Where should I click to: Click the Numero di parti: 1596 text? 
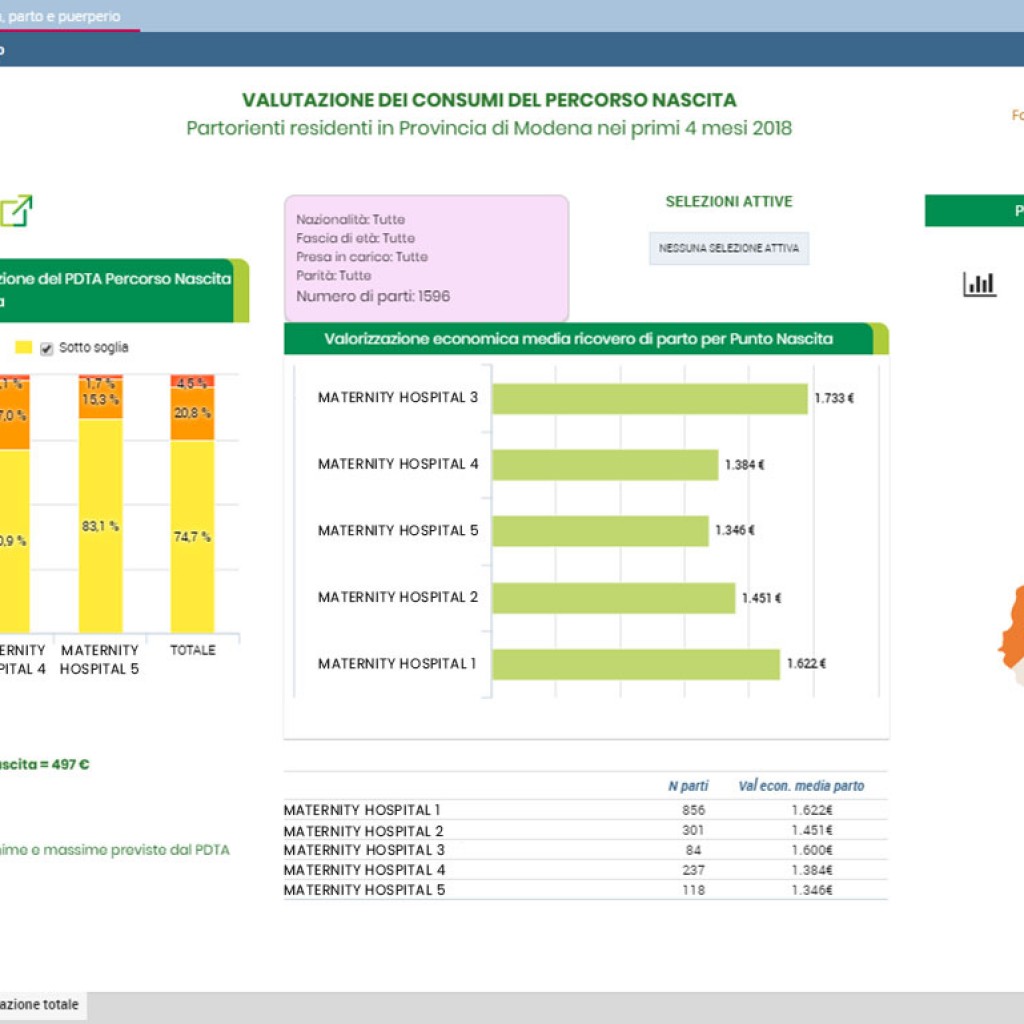click(373, 296)
